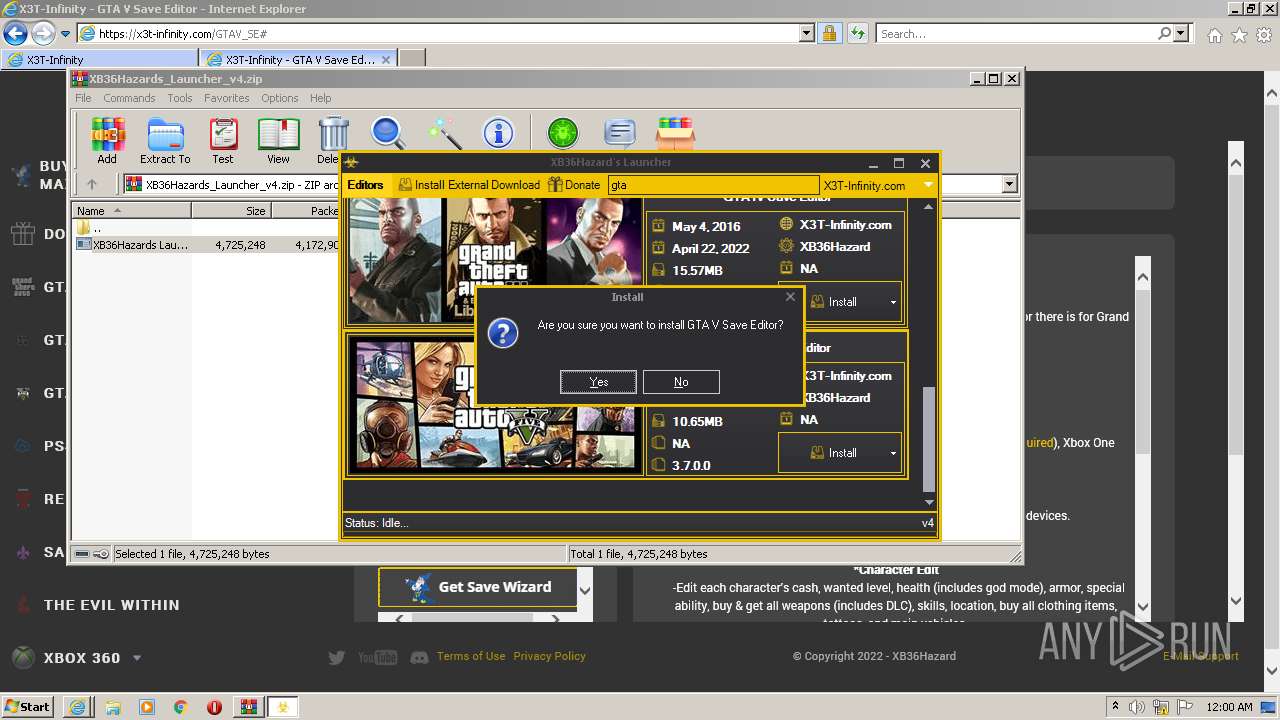This screenshot has width=1280, height=720.
Task: Click the Find magnifier icon in WinRAR
Action: point(388,133)
